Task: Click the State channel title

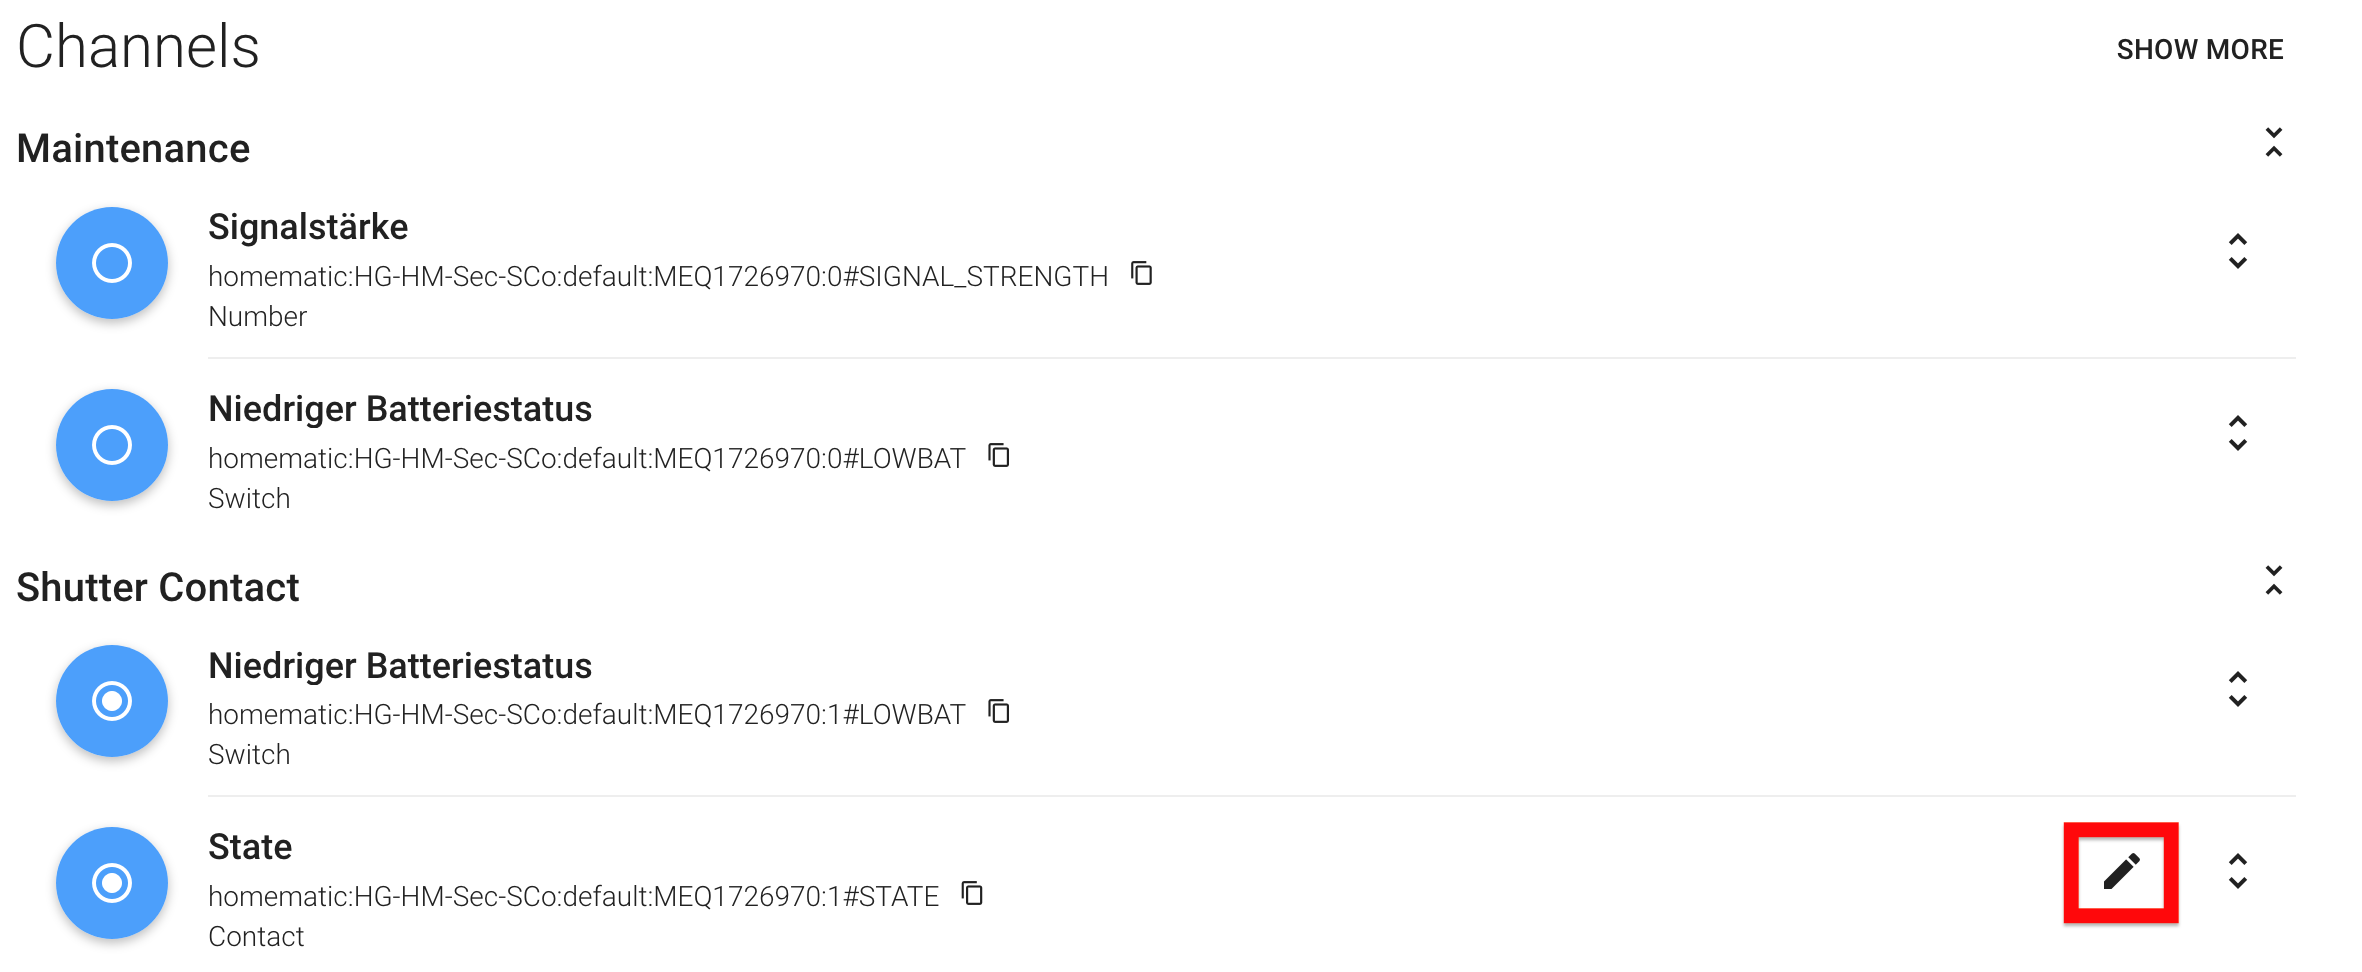Action: click(x=250, y=847)
